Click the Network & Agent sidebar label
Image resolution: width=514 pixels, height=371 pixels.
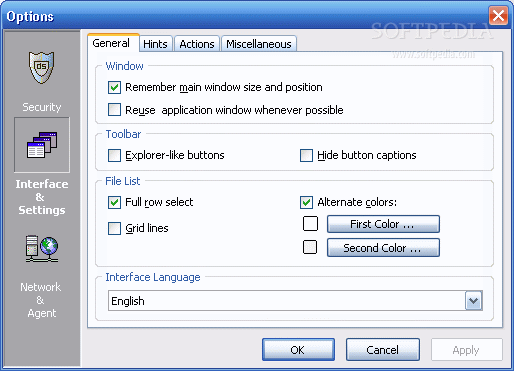tap(41, 300)
